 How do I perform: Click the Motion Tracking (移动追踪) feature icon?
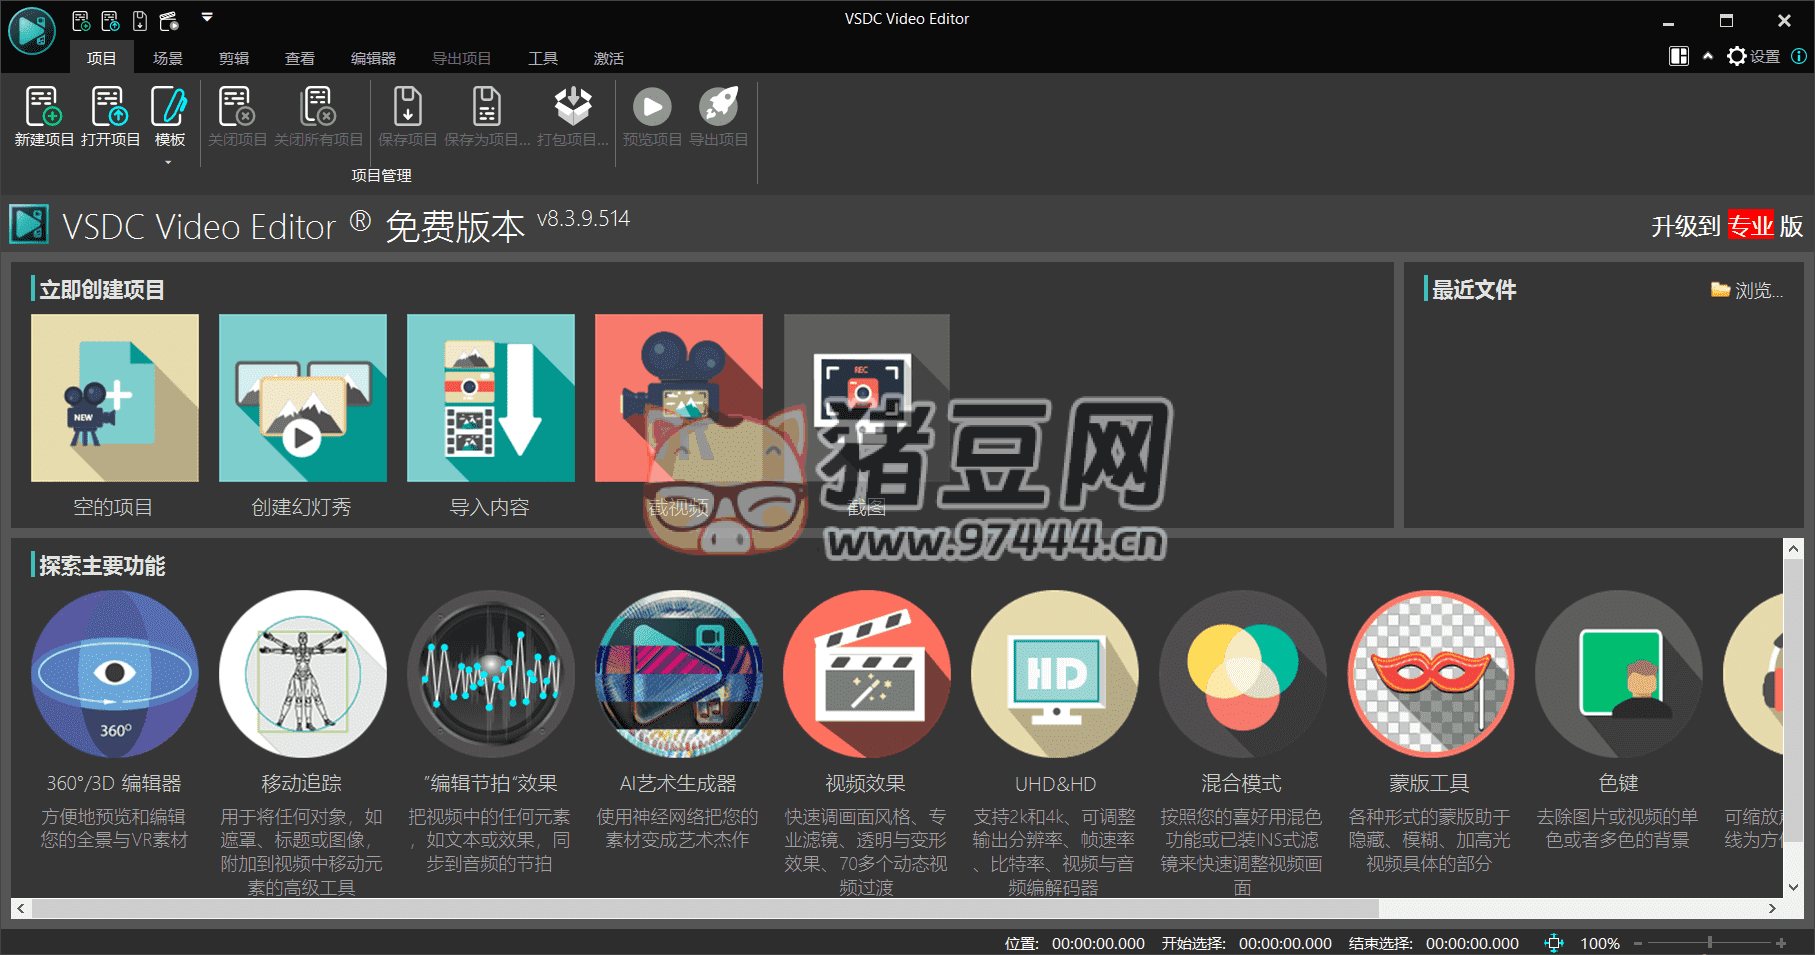302,673
